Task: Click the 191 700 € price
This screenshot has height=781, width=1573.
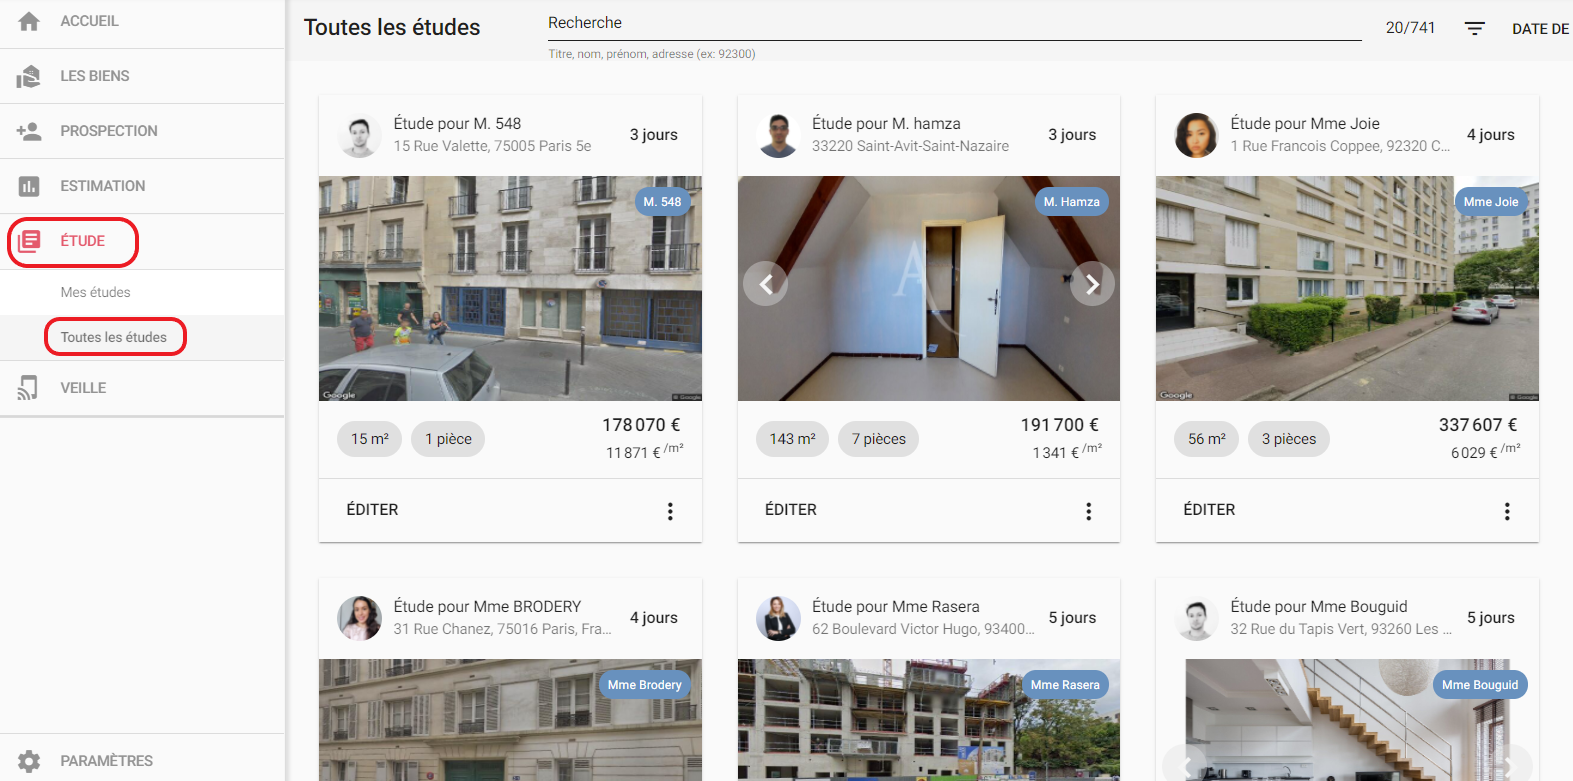Action: click(1060, 425)
